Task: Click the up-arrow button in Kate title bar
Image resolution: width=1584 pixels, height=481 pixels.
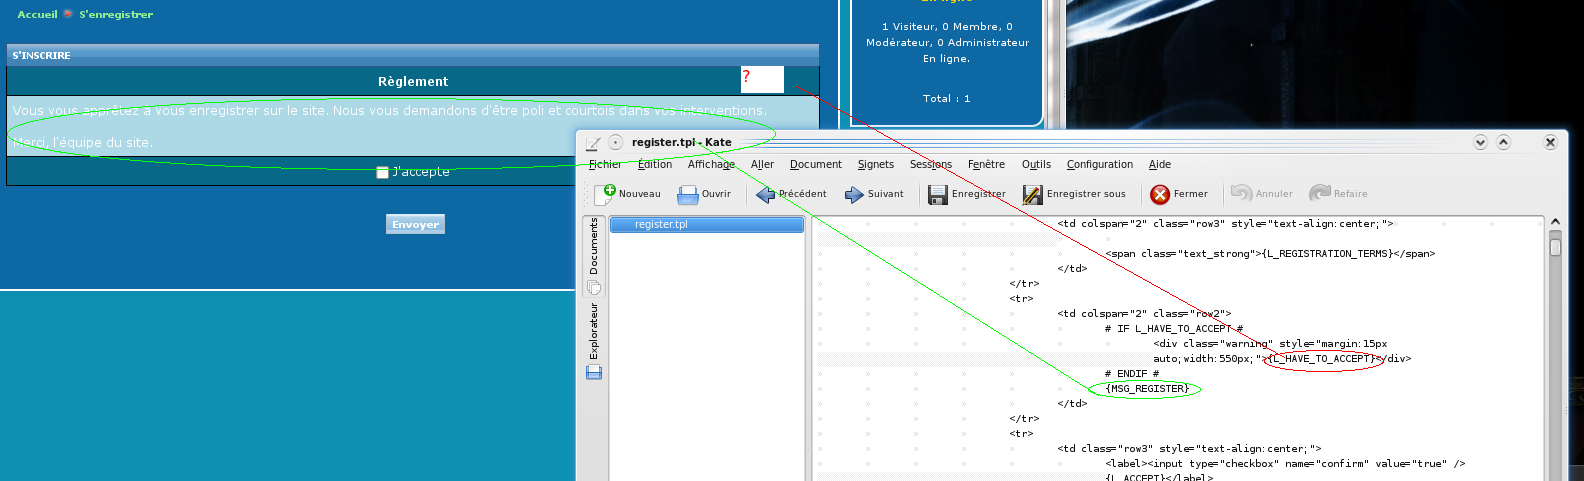Action: [x=1503, y=142]
